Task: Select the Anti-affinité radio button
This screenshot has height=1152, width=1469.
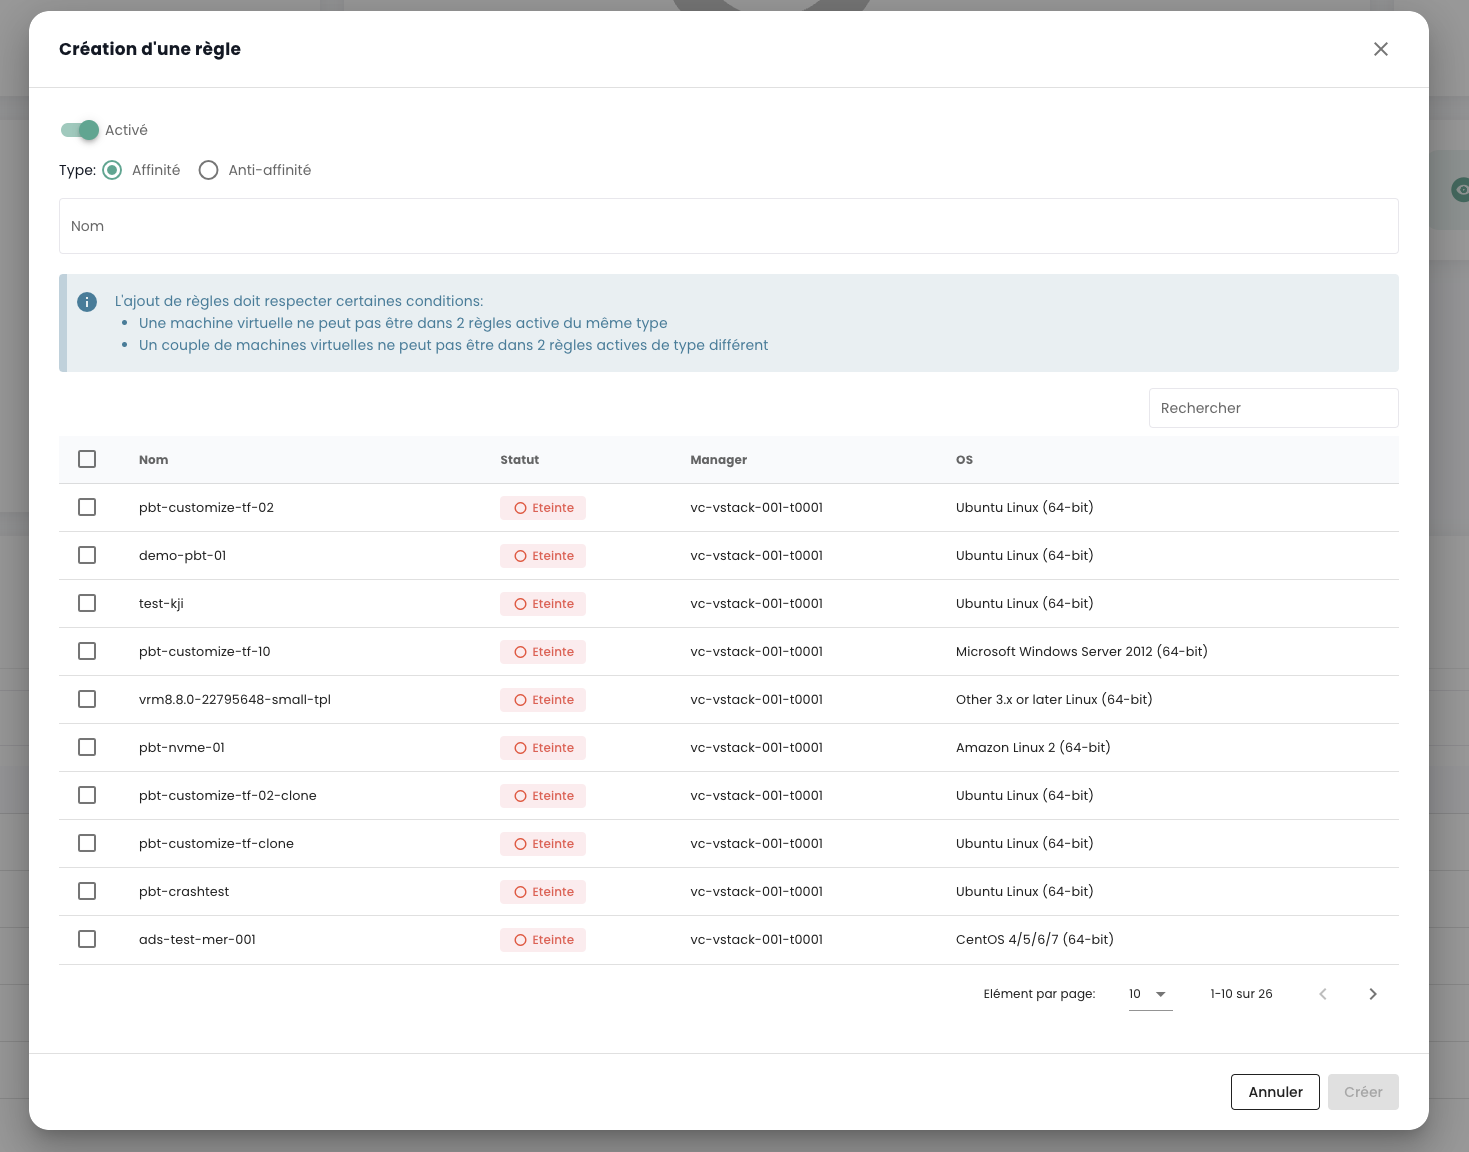Action: pyautogui.click(x=208, y=170)
